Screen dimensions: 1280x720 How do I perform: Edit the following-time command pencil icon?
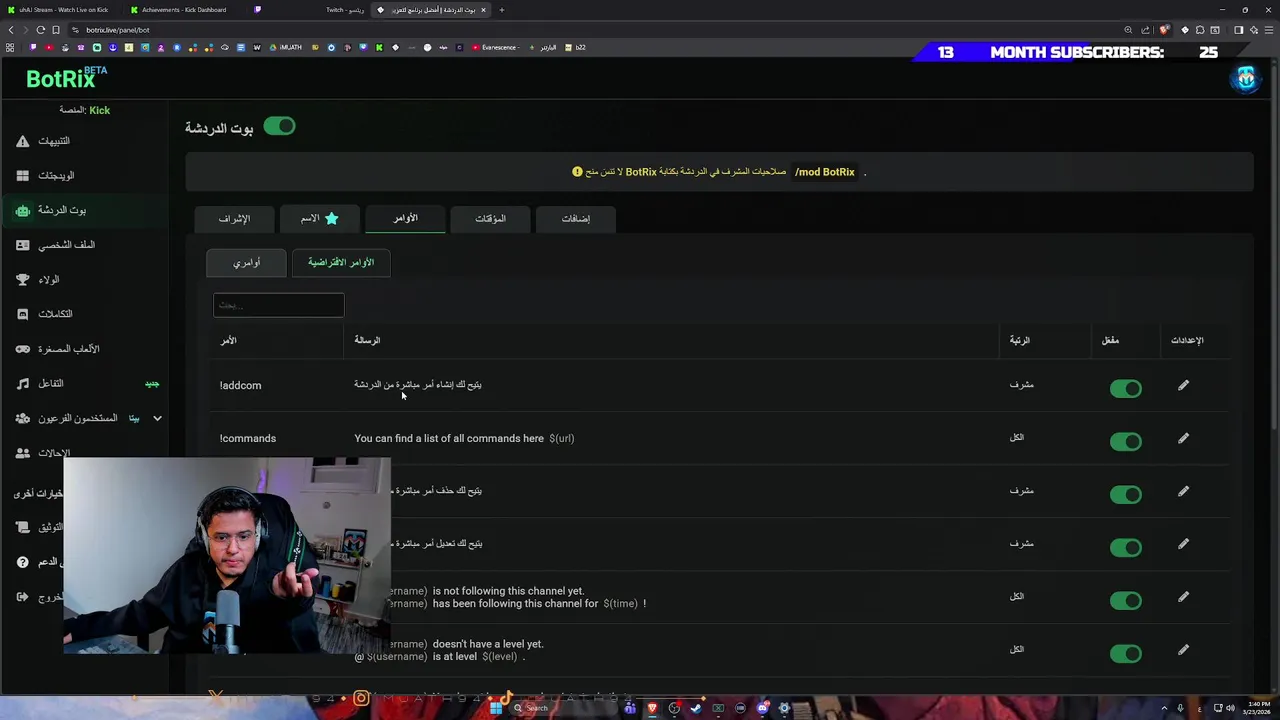pos(1183,597)
